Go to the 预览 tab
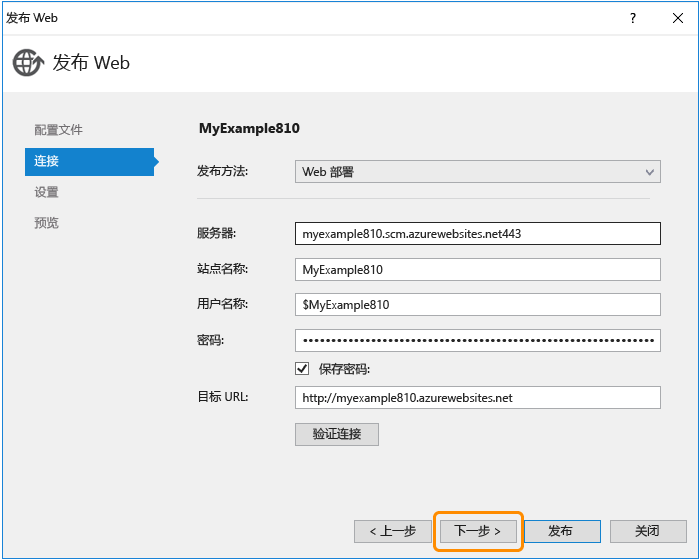Viewport: 700px width, 559px height. click(x=46, y=223)
